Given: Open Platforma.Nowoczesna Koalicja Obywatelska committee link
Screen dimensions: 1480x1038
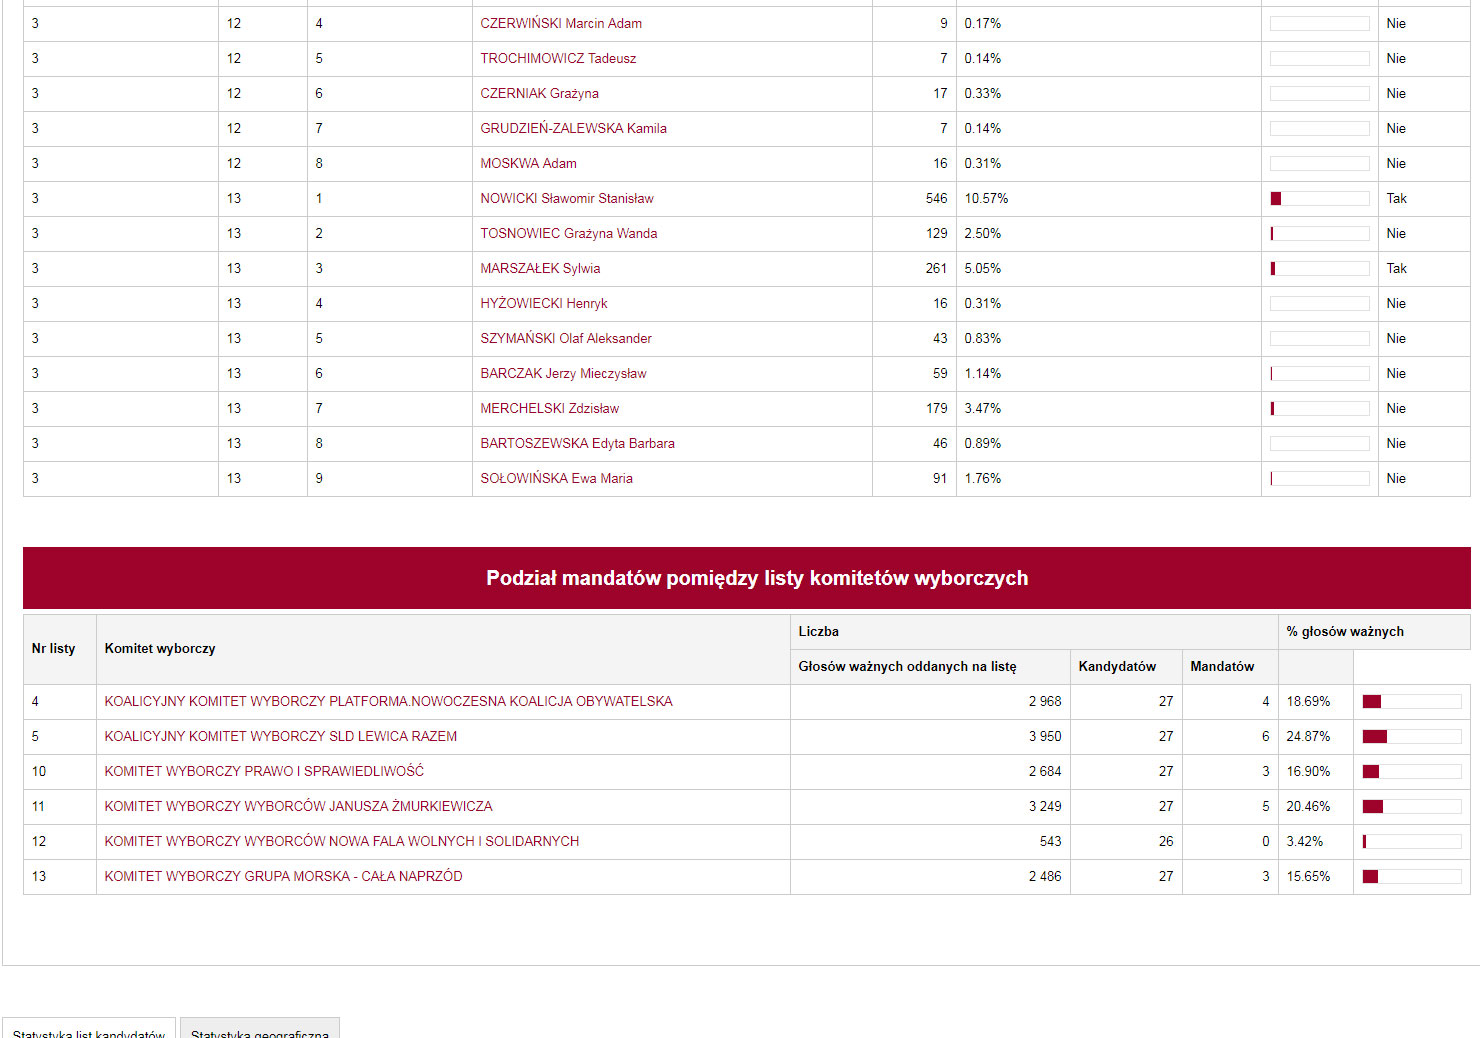Looking at the screenshot, I should [x=388, y=702].
